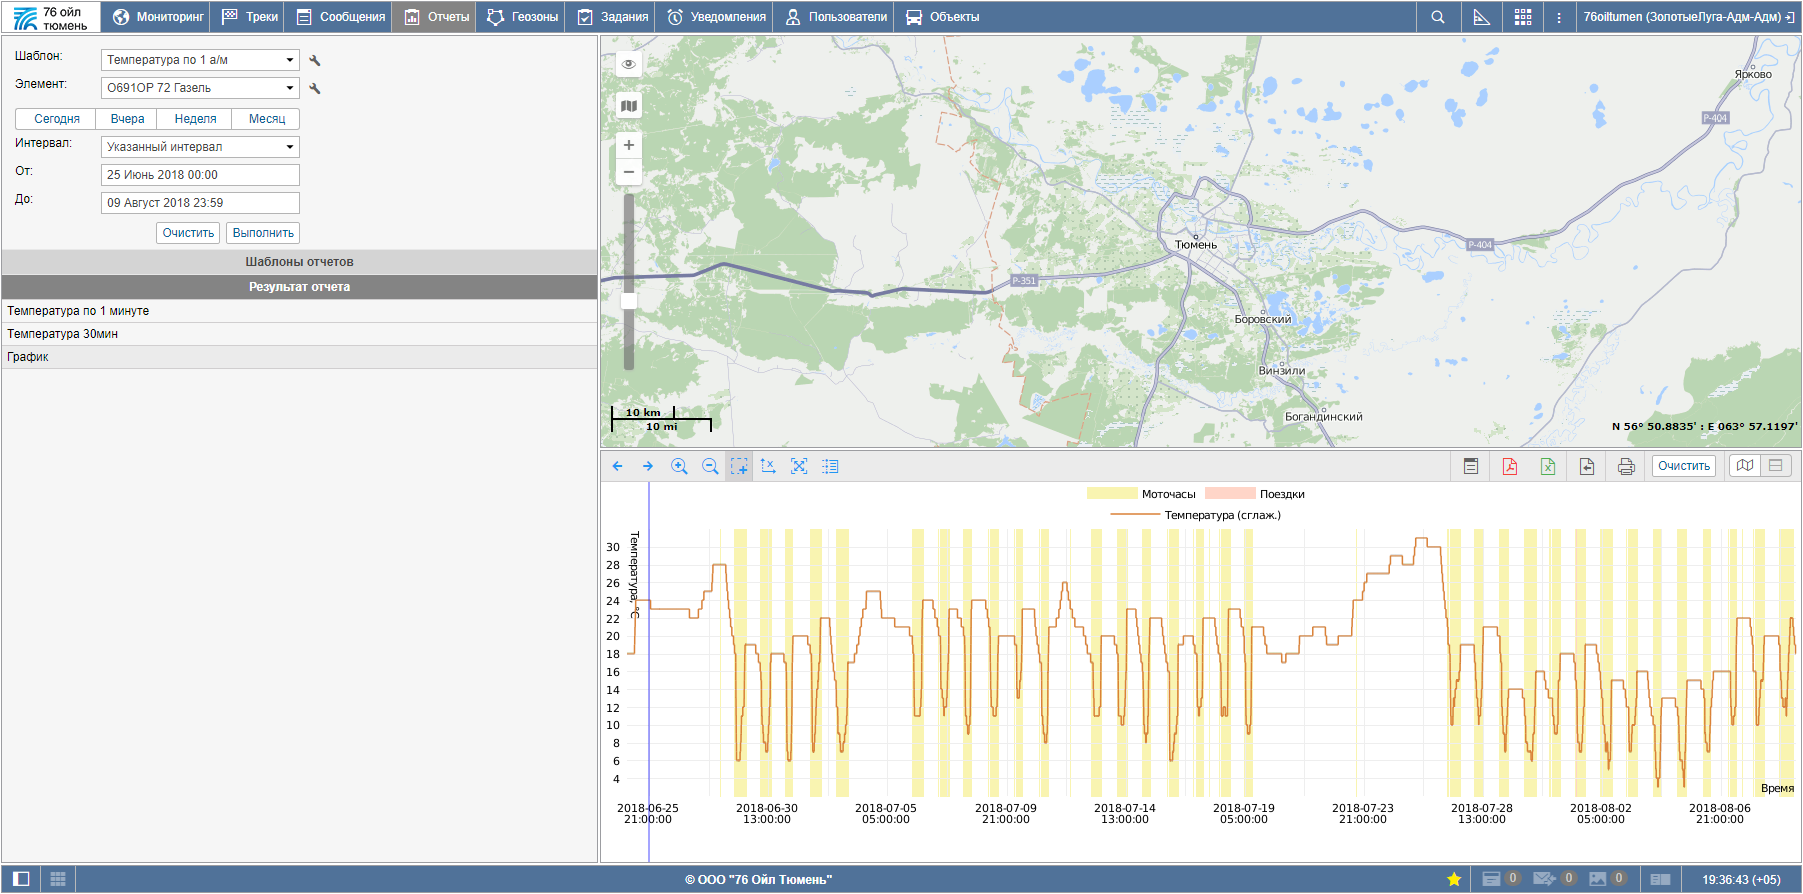Toggle the map view button in chart toolbar
The height and width of the screenshot is (894, 1803).
tap(1745, 466)
